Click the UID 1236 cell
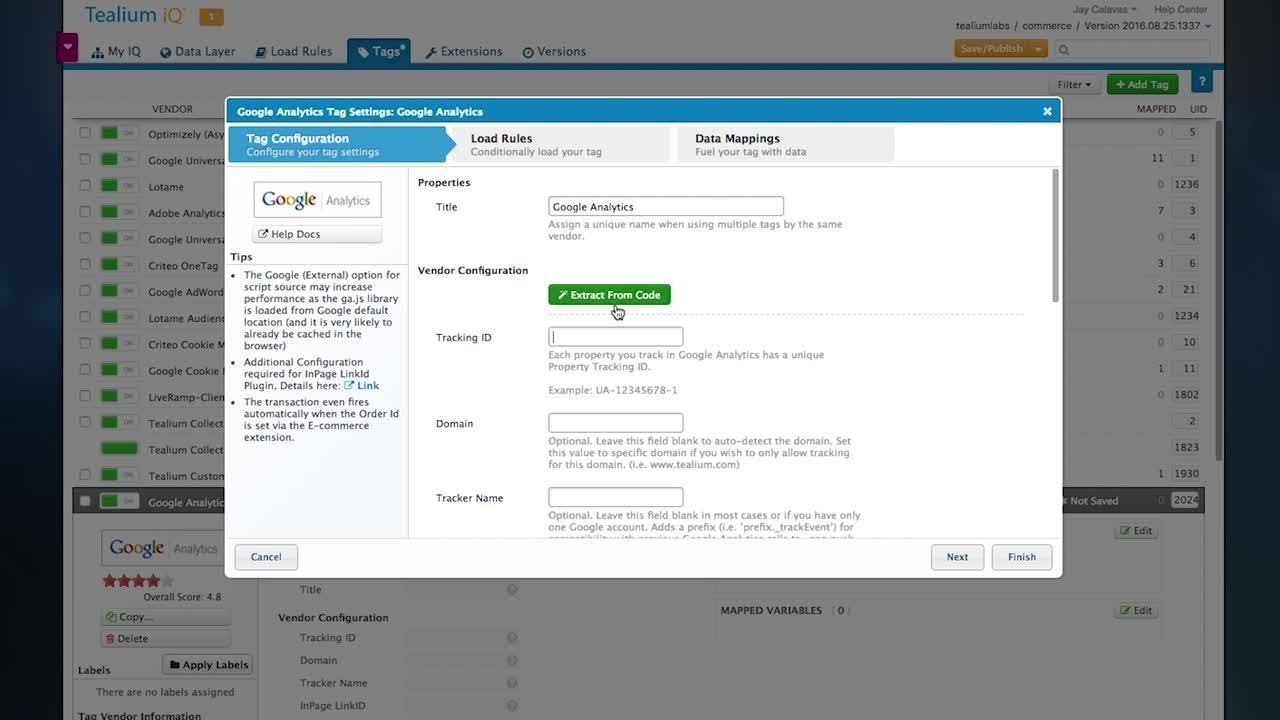The image size is (1280, 720). pyautogui.click(x=1186, y=185)
